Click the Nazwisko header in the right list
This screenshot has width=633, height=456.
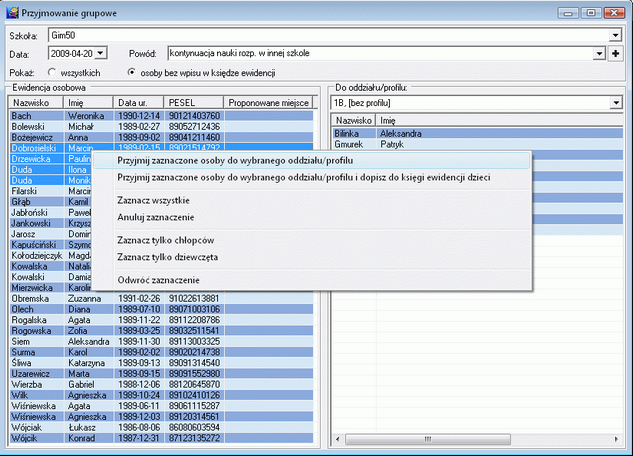click(x=354, y=120)
